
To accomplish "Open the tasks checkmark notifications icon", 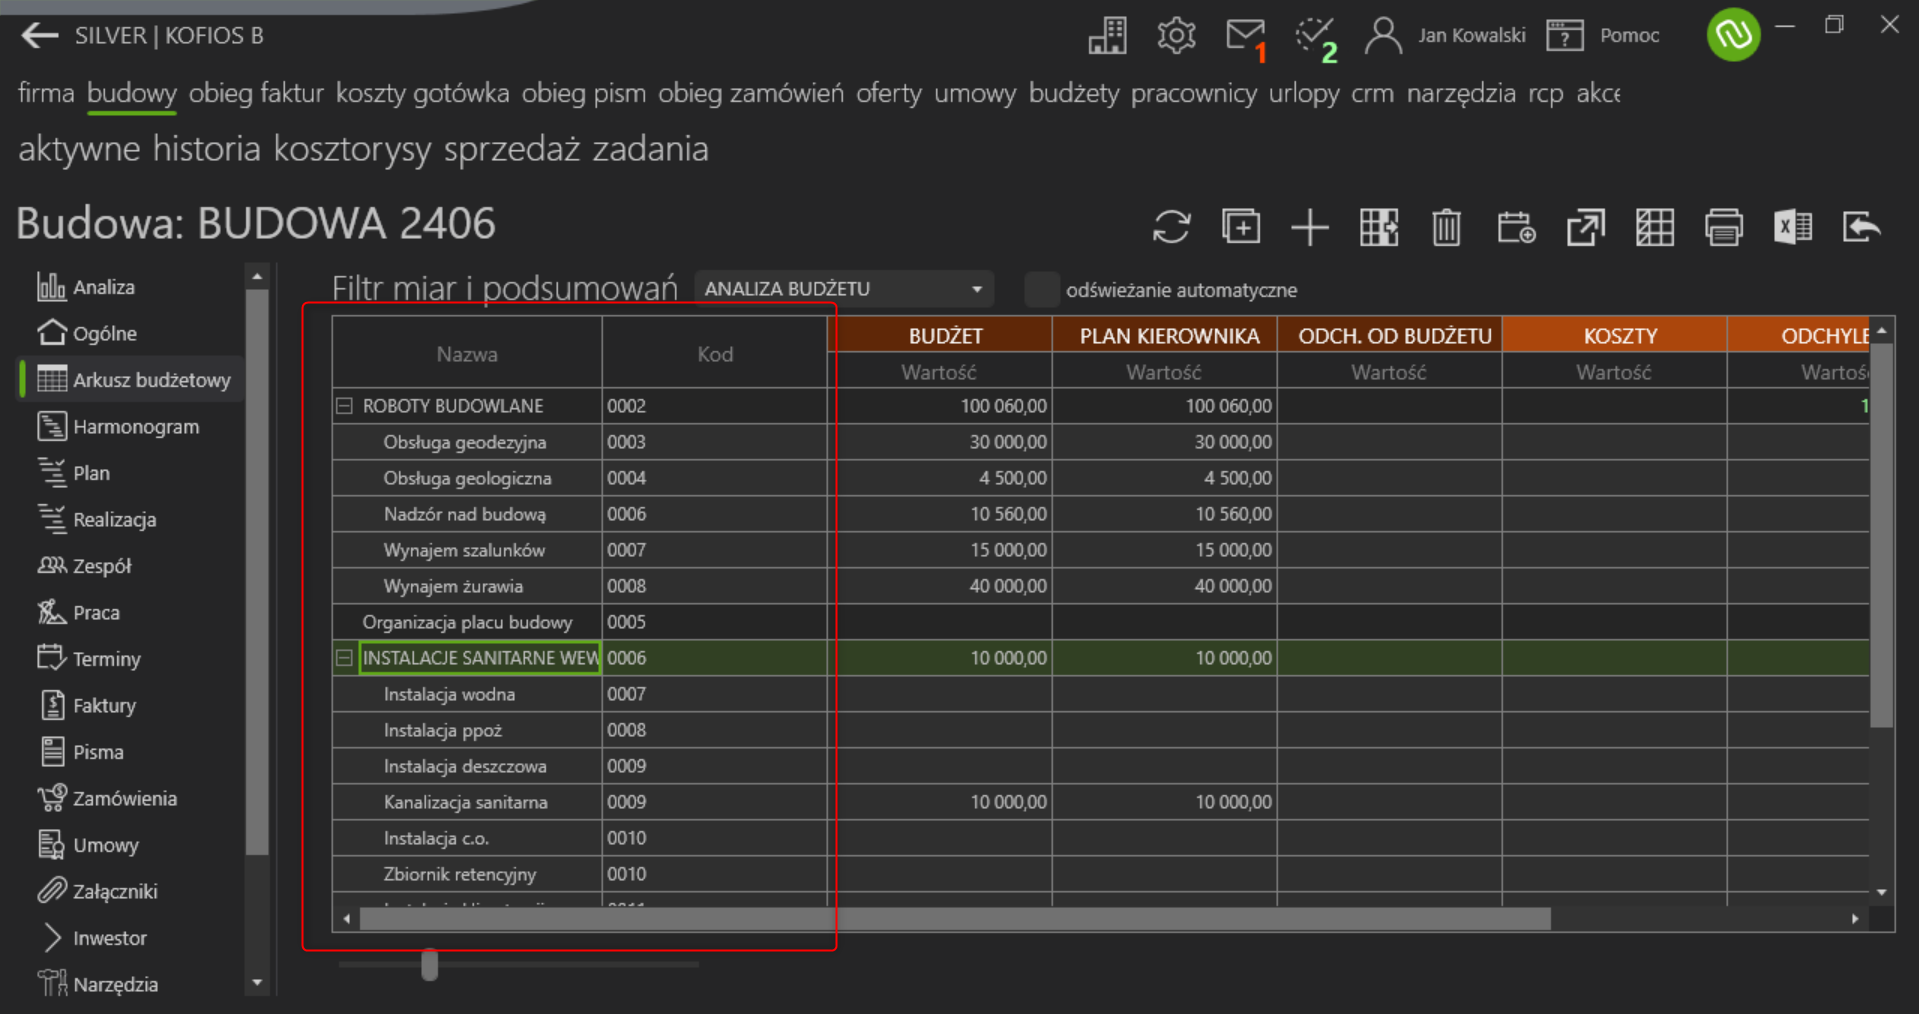I will click(1315, 37).
